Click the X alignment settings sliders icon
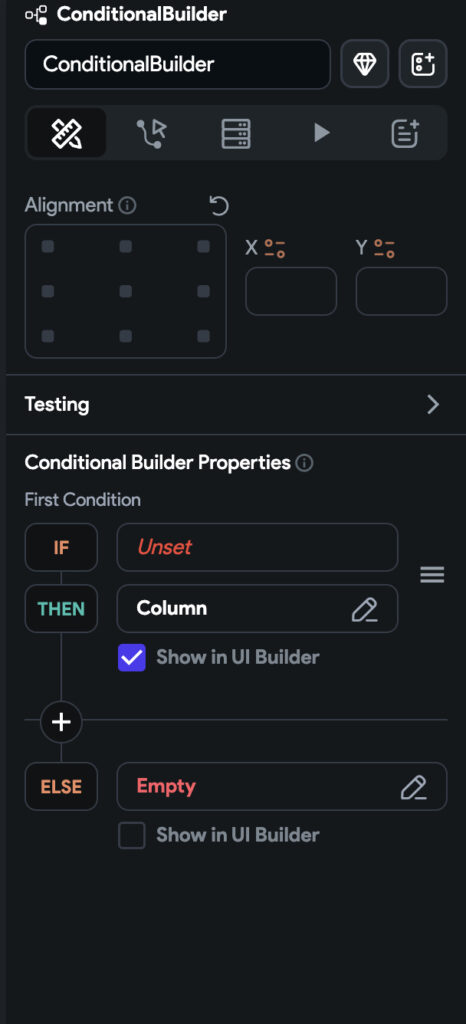The image size is (466, 1024). 275,248
